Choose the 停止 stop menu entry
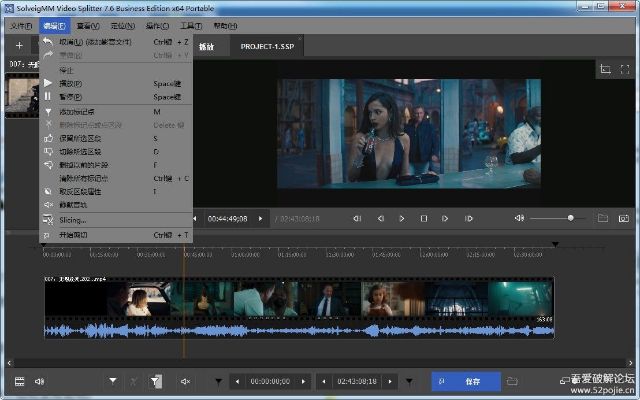 point(116,70)
